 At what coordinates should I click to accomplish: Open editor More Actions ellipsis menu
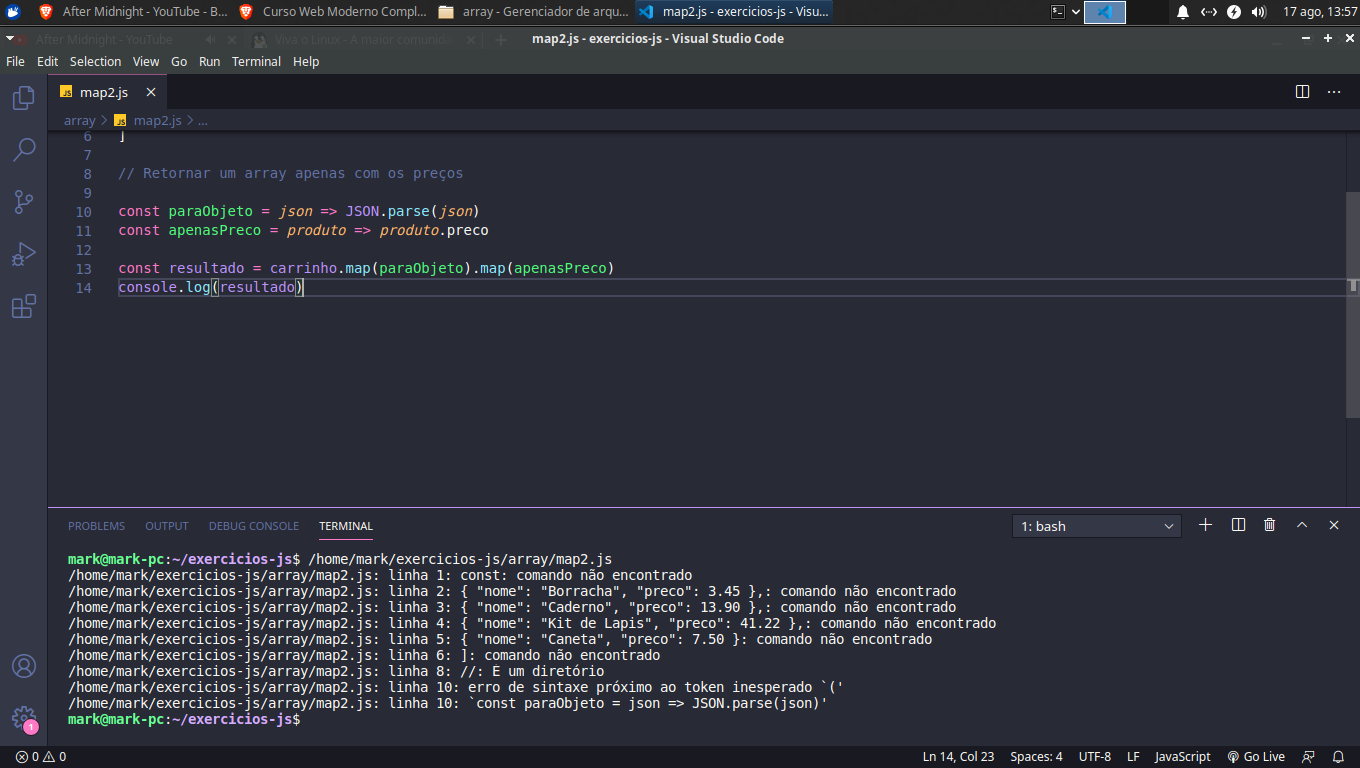pos(1334,92)
